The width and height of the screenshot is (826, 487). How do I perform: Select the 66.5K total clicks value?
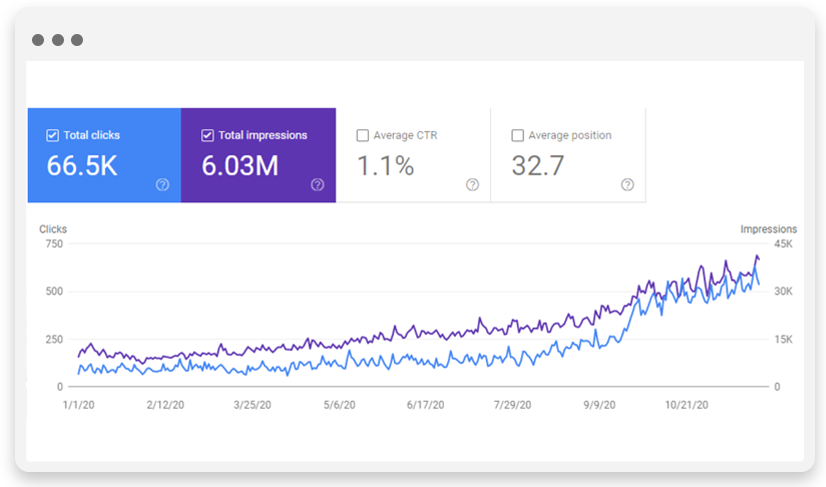pos(82,166)
